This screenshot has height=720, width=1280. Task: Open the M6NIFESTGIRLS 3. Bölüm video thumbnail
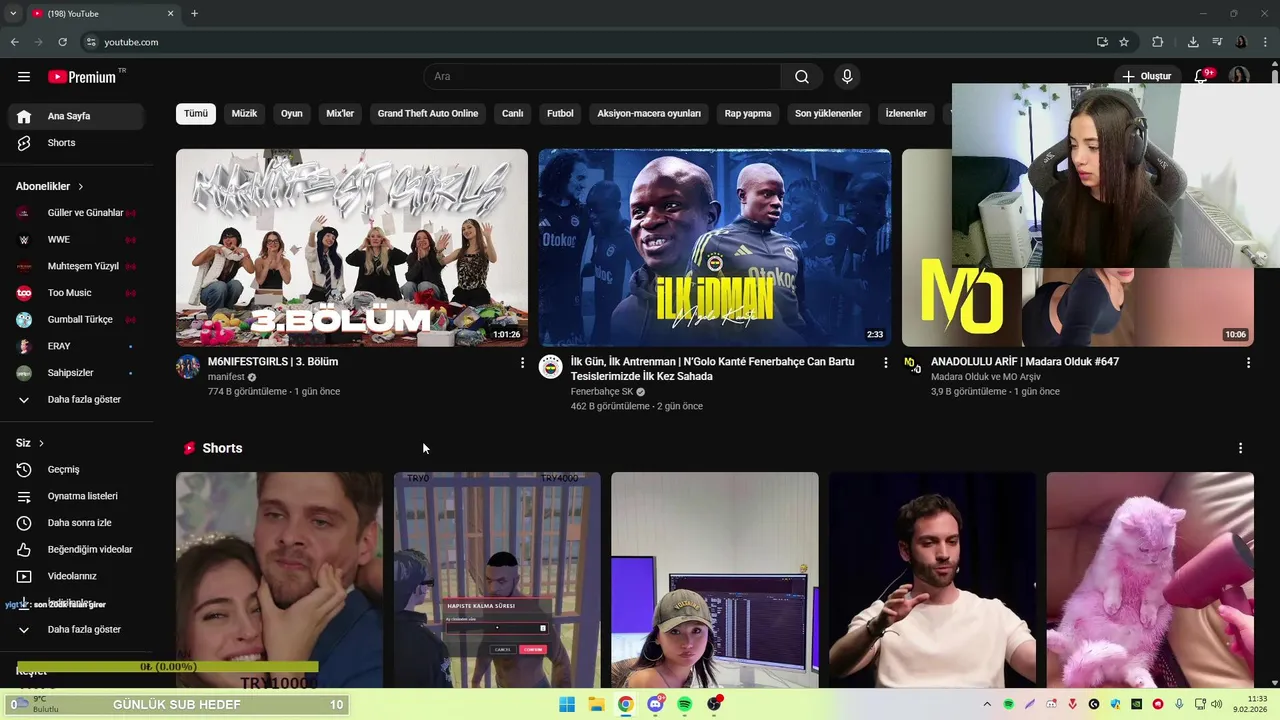(x=352, y=248)
